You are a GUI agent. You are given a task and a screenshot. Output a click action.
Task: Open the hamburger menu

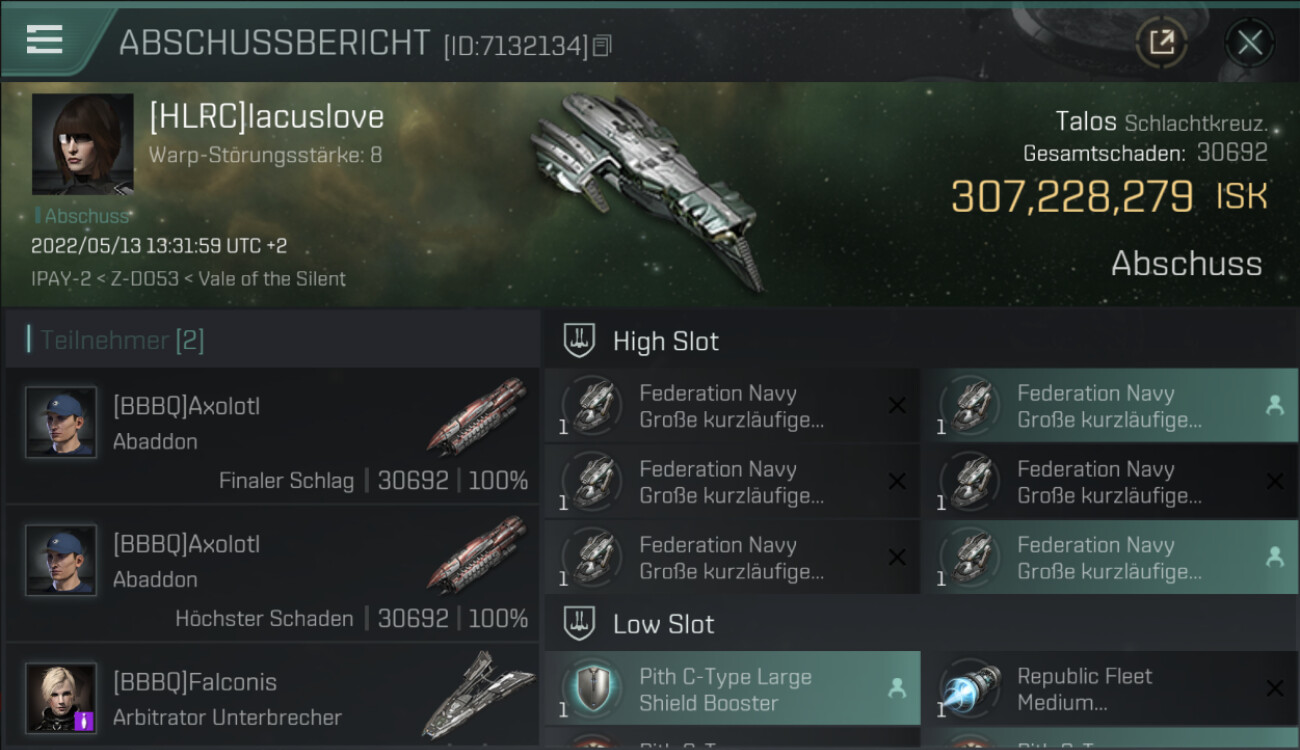point(44,40)
